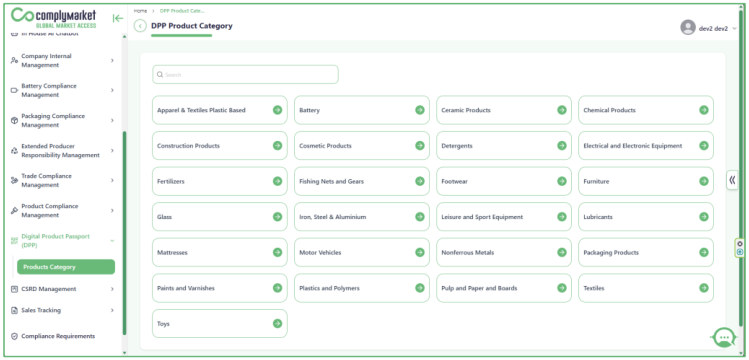Image resolution: width=749 pixels, height=360 pixels.
Task: Open Nonferrous Metals arrow icon
Action: pos(562,252)
